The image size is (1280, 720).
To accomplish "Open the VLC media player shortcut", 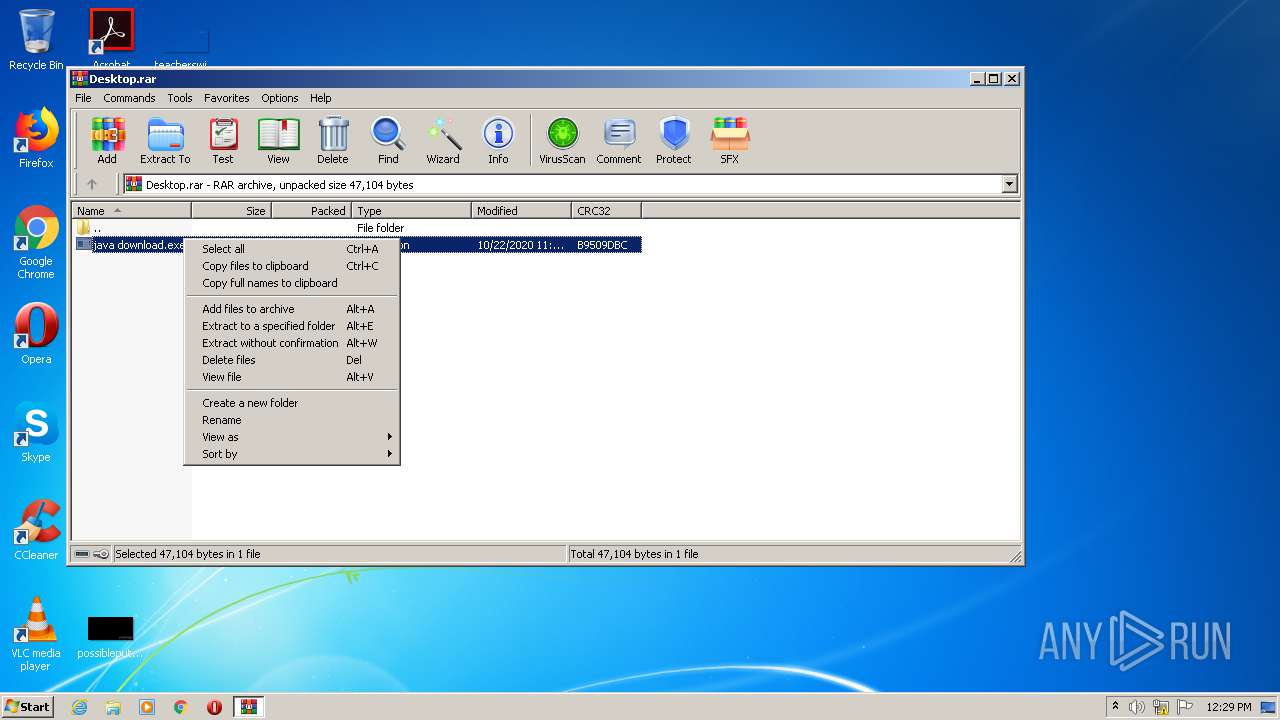I will click(x=36, y=634).
